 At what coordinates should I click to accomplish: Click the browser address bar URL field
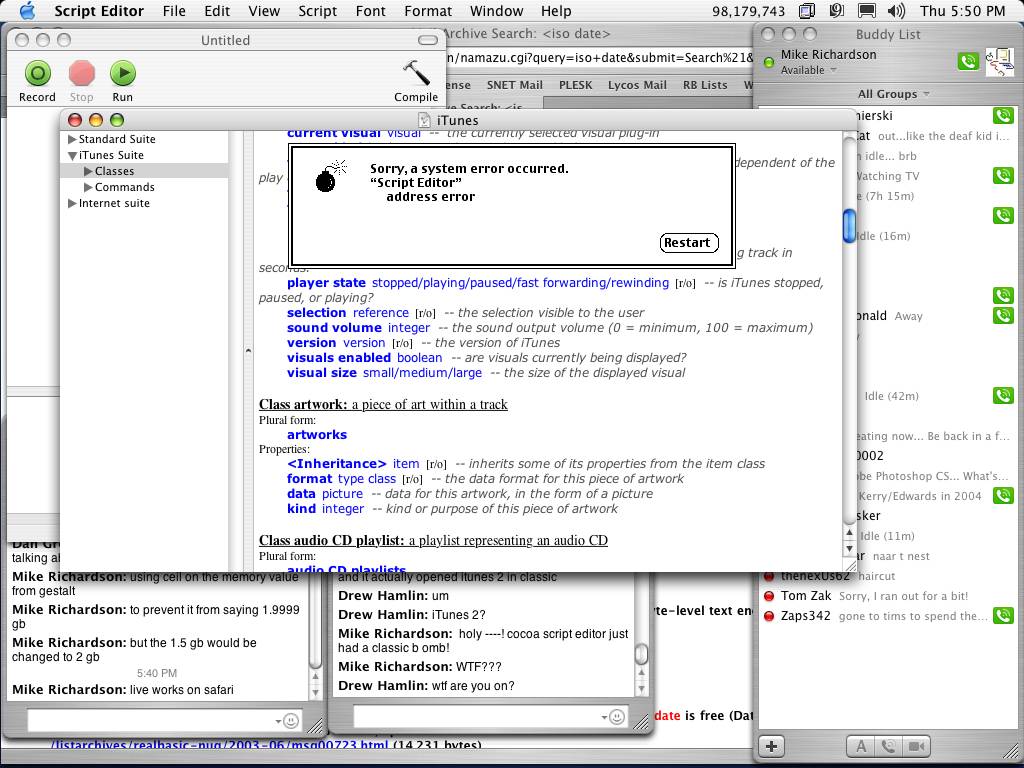coord(600,57)
